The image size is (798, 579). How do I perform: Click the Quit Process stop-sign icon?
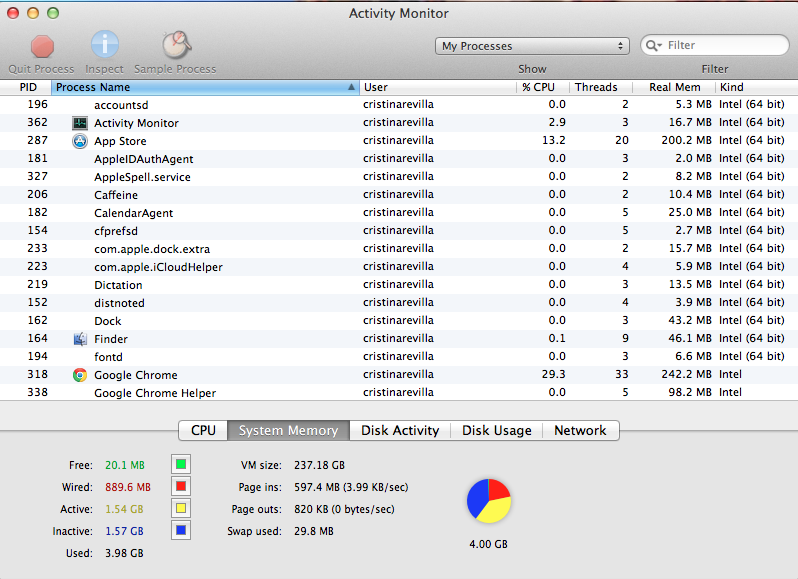coord(42,46)
